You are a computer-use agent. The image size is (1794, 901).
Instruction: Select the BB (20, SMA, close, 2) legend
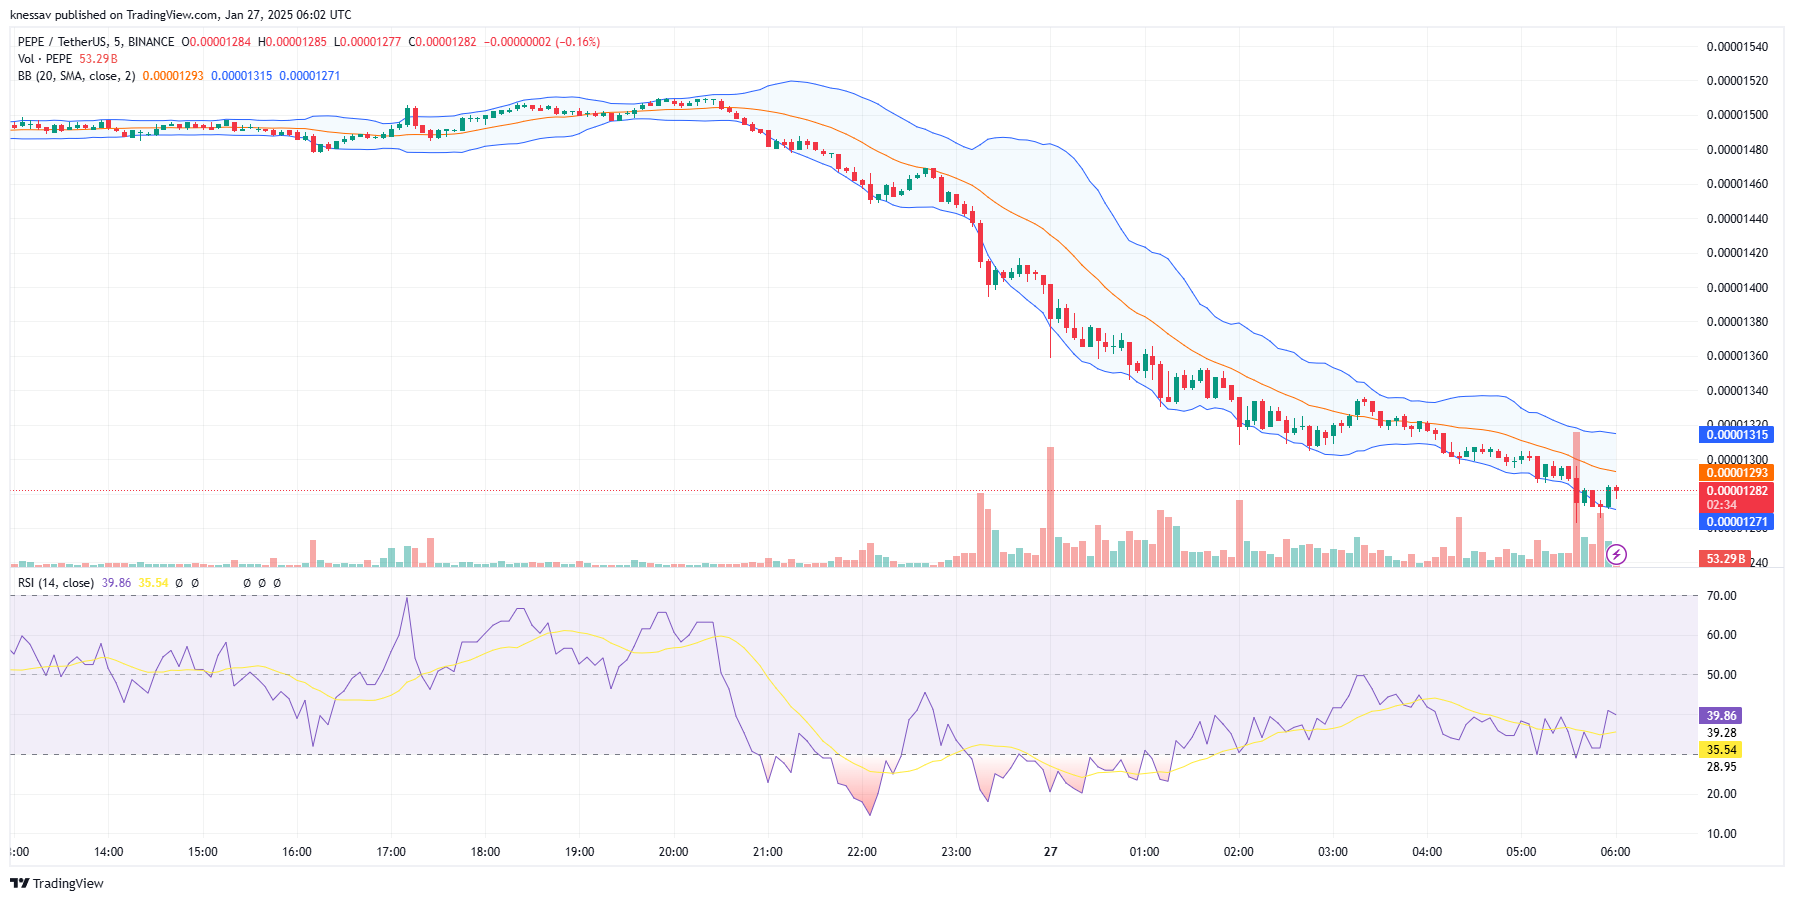(76, 76)
